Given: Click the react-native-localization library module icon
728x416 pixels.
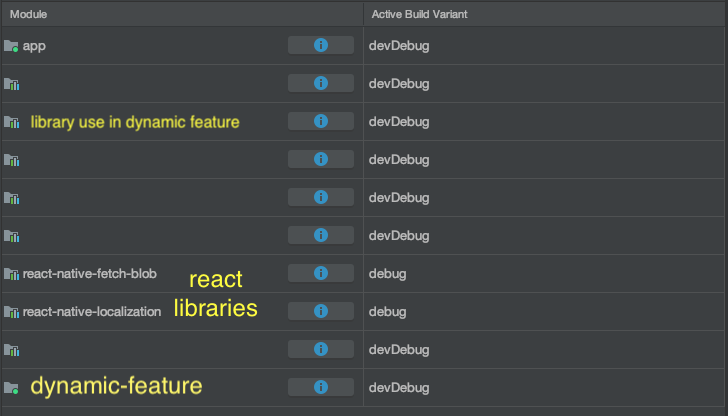Looking at the screenshot, I should (x=11, y=312).
